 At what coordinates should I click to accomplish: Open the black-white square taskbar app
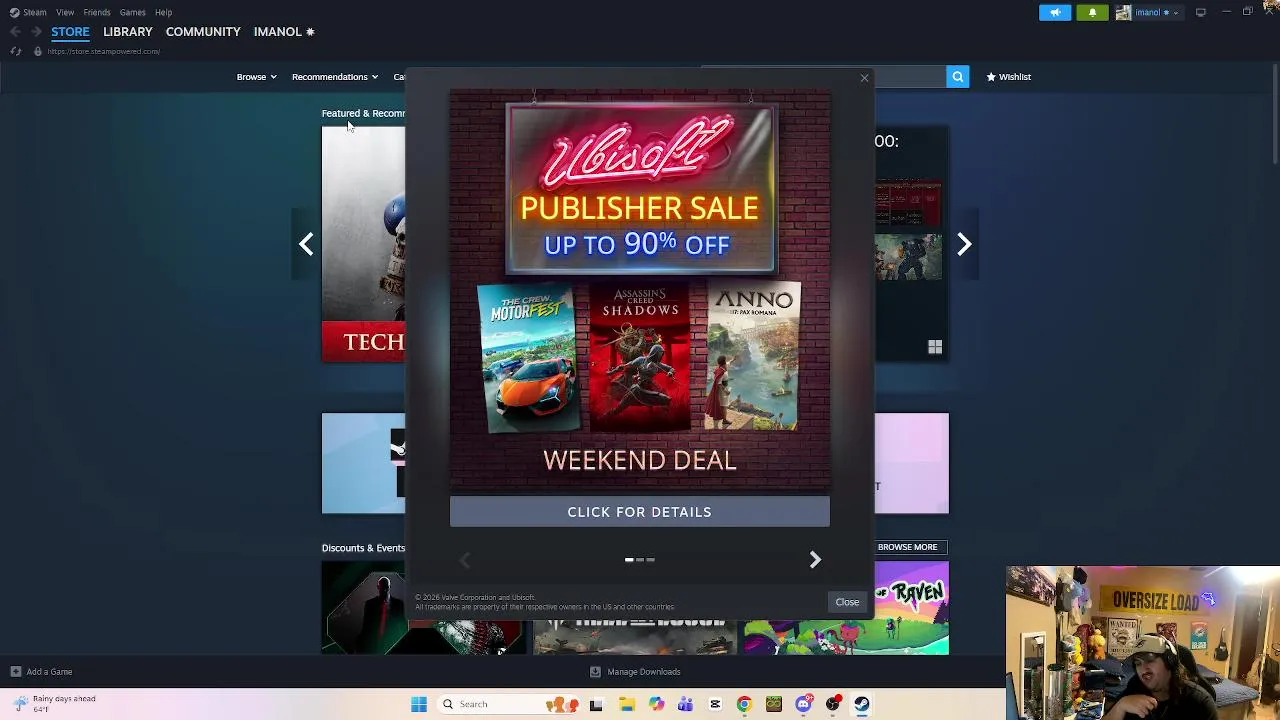(x=596, y=704)
